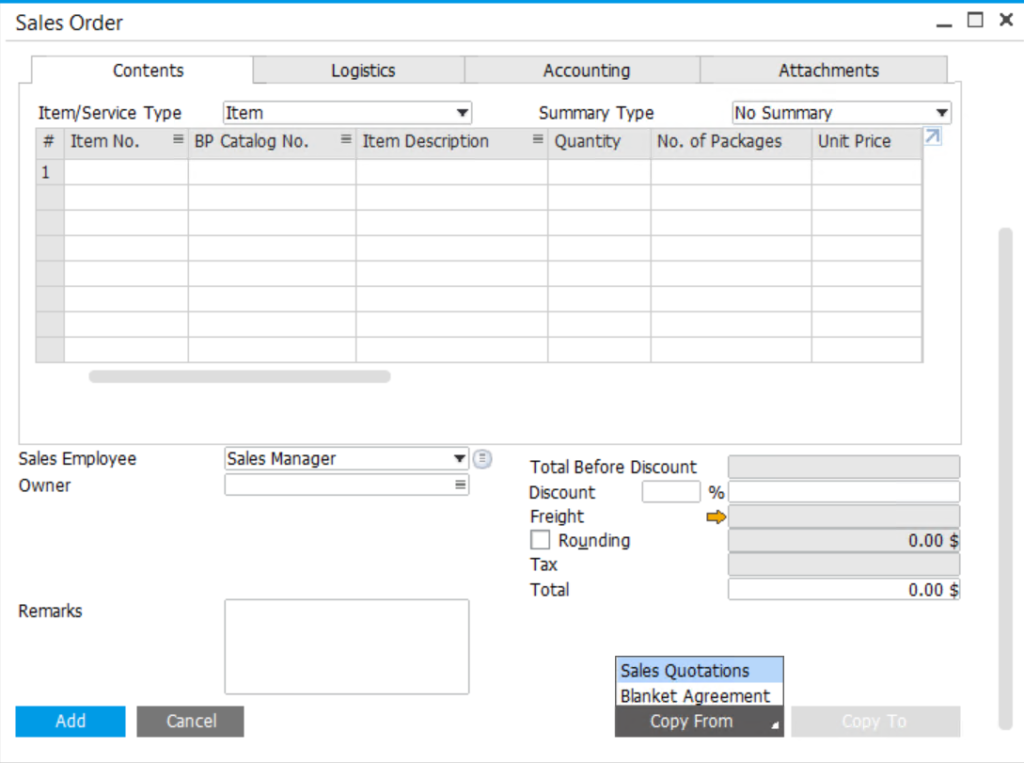Screen dimensions: 1024x763
Task: Open the Summary Type dropdown
Action: coord(940,112)
